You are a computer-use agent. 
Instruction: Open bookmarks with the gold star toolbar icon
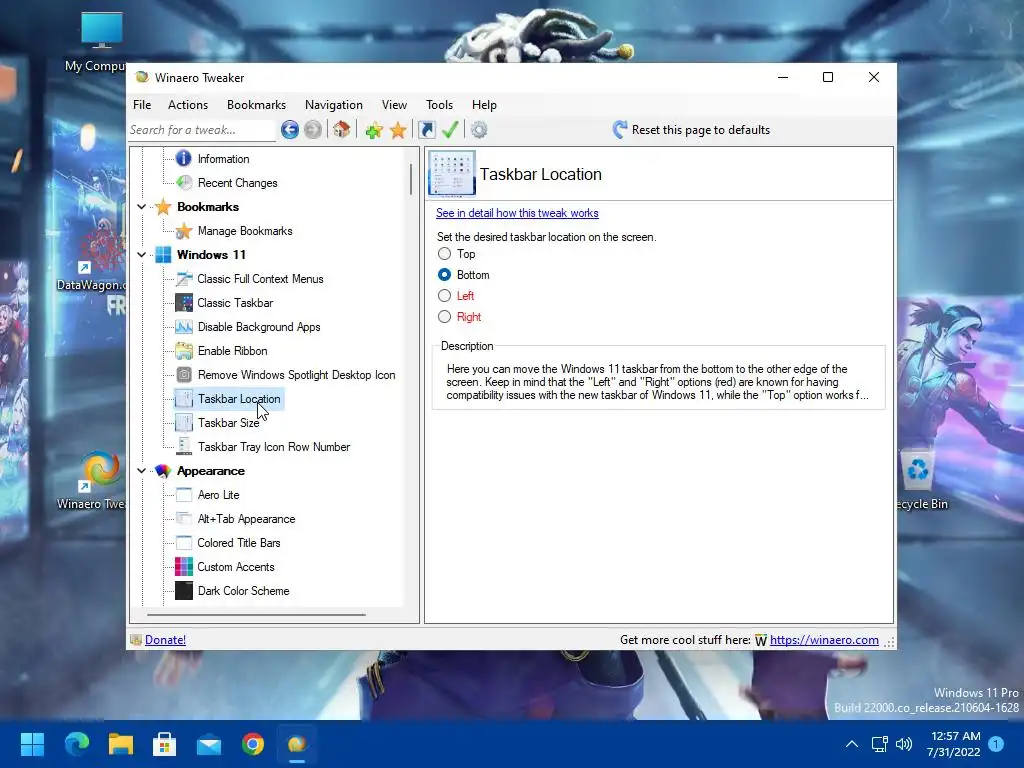398,130
